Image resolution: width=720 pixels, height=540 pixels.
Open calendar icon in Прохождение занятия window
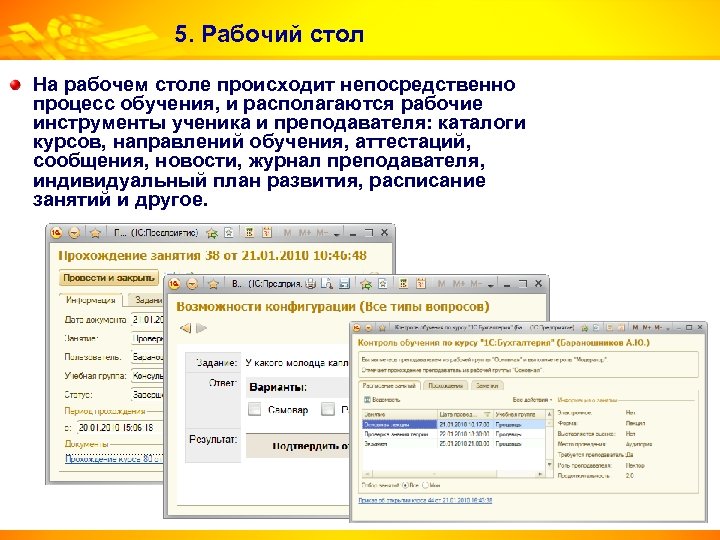pyautogui.click(x=267, y=233)
